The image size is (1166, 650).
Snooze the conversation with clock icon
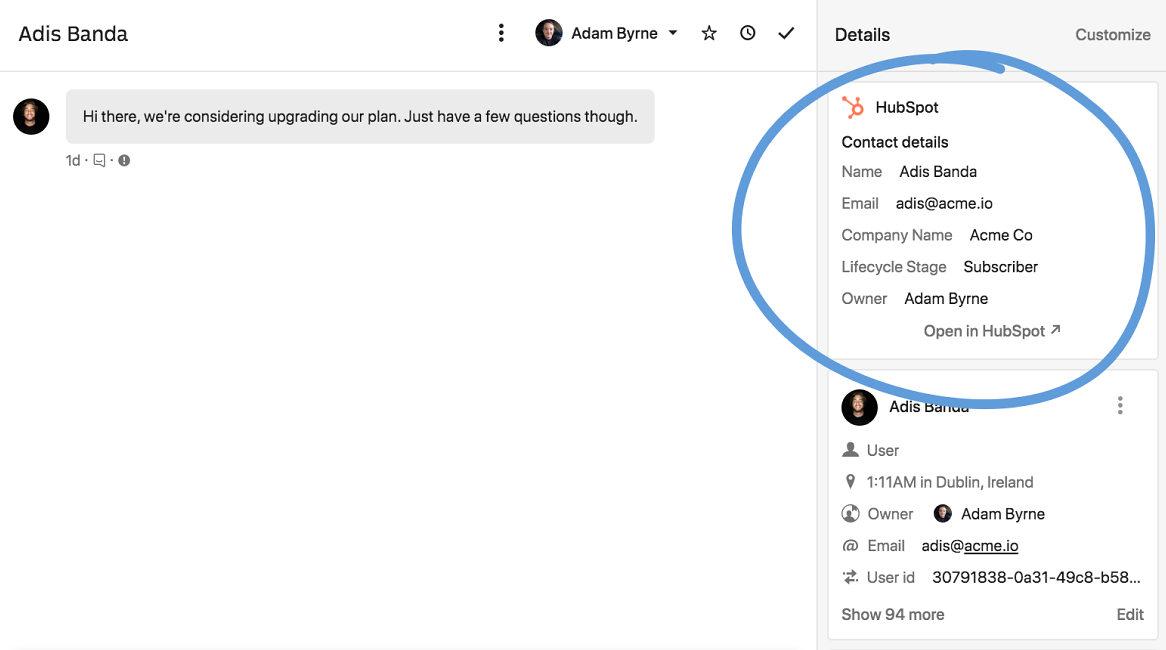click(x=747, y=33)
